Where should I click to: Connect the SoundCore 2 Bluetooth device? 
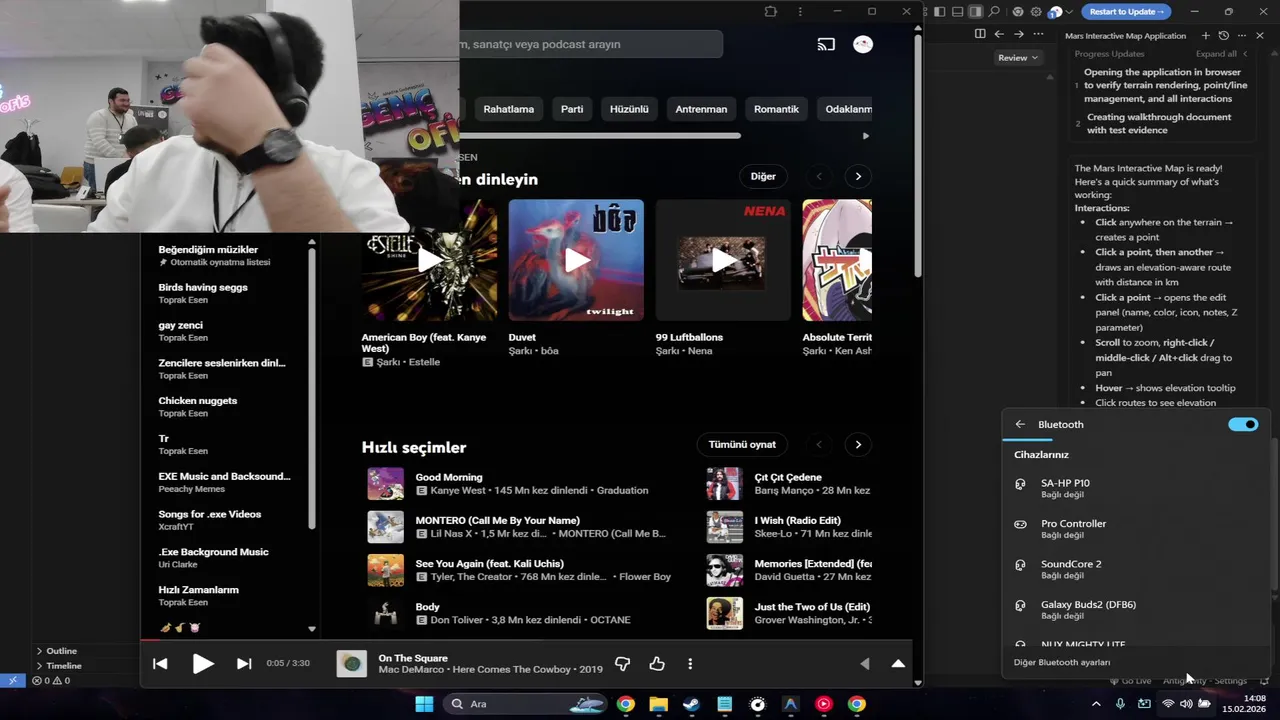point(1138,568)
